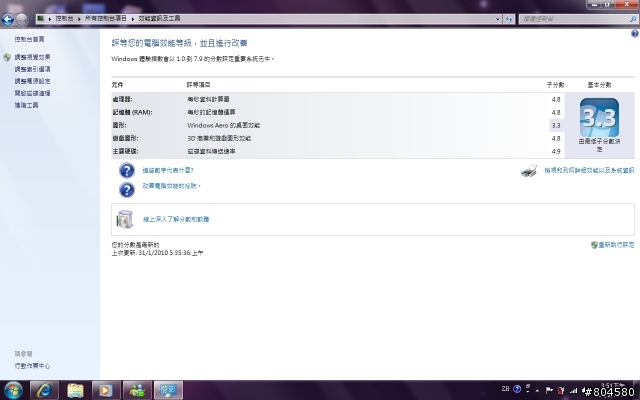640x400 pixels.
Task: Open Windows Live Messenger taskbar icon
Action: tap(137, 390)
